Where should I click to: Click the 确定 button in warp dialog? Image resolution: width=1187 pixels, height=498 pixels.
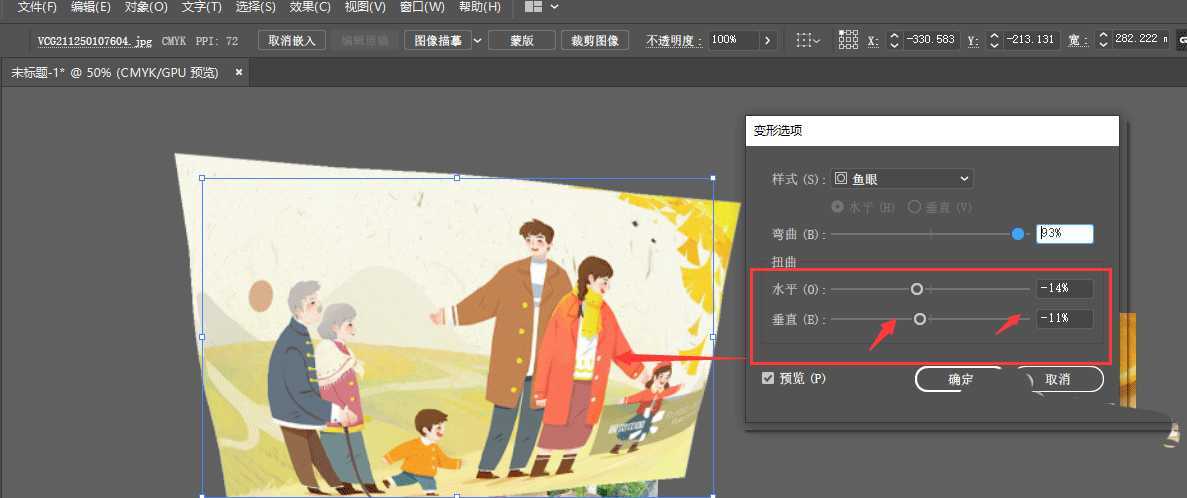tap(958, 379)
